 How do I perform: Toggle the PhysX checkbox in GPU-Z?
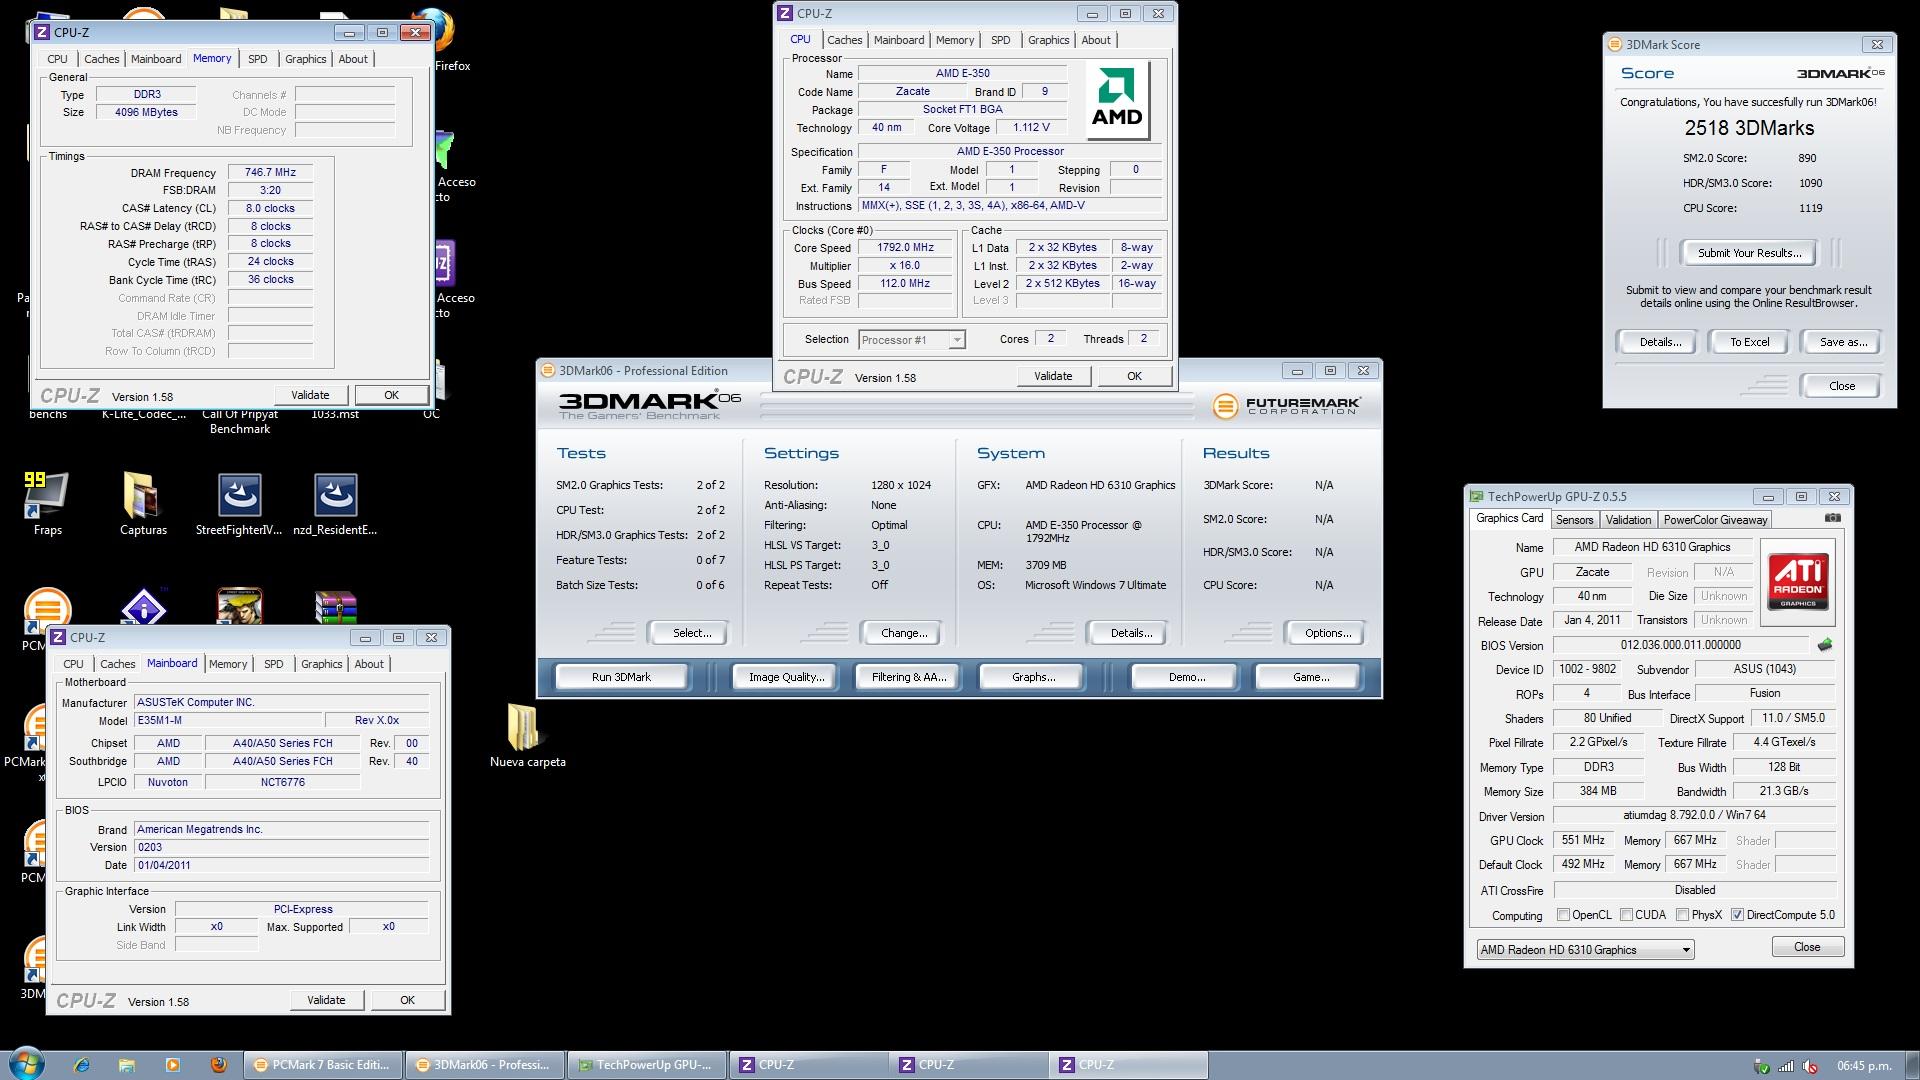click(x=1683, y=914)
